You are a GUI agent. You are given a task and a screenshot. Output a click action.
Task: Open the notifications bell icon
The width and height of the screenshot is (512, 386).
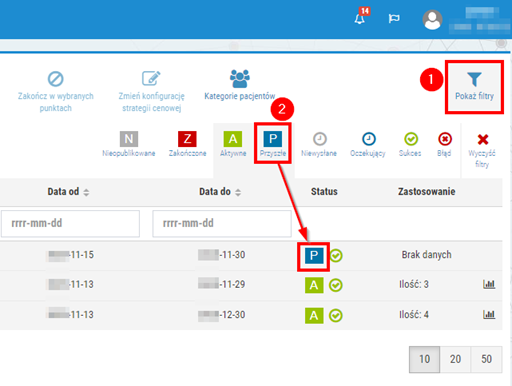(x=360, y=18)
